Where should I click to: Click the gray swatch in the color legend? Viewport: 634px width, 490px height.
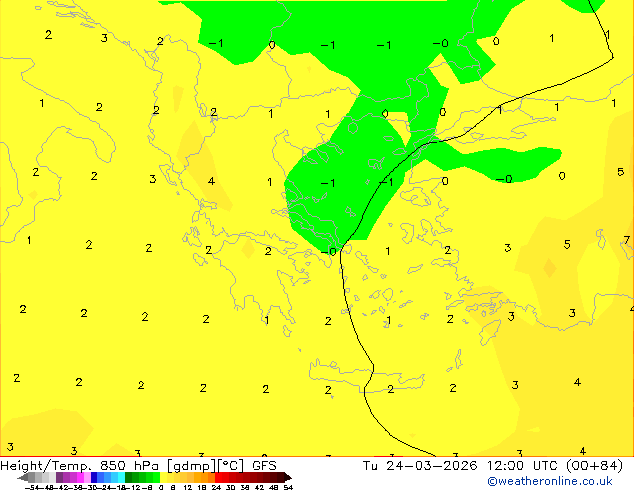(31, 477)
